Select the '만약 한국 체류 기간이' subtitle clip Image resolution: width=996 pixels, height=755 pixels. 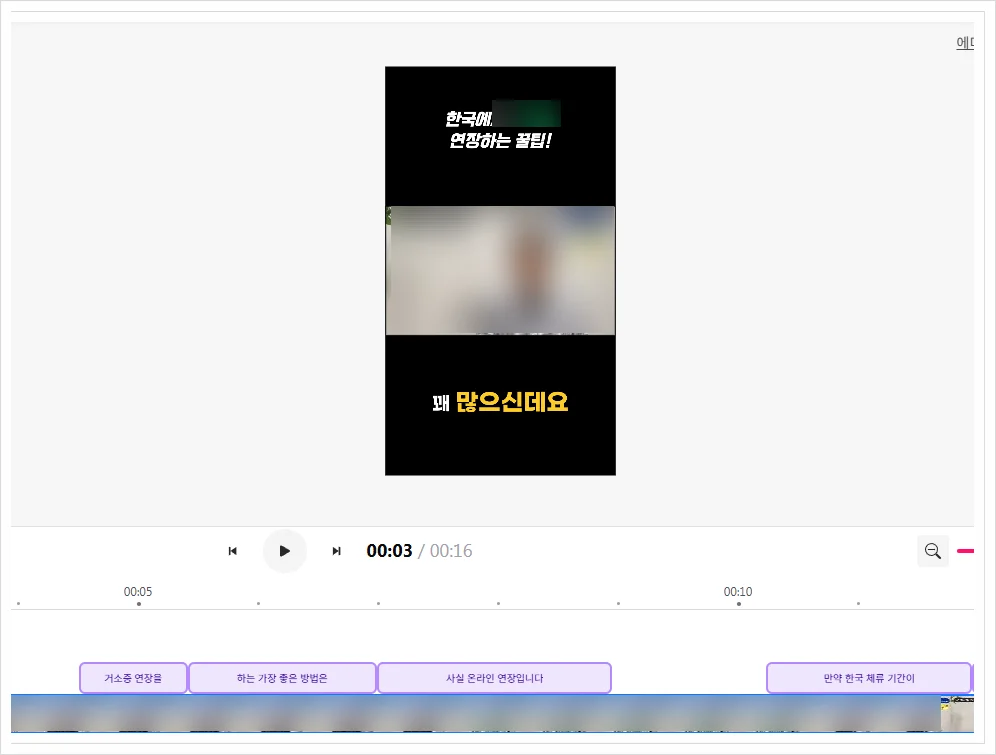tap(868, 678)
